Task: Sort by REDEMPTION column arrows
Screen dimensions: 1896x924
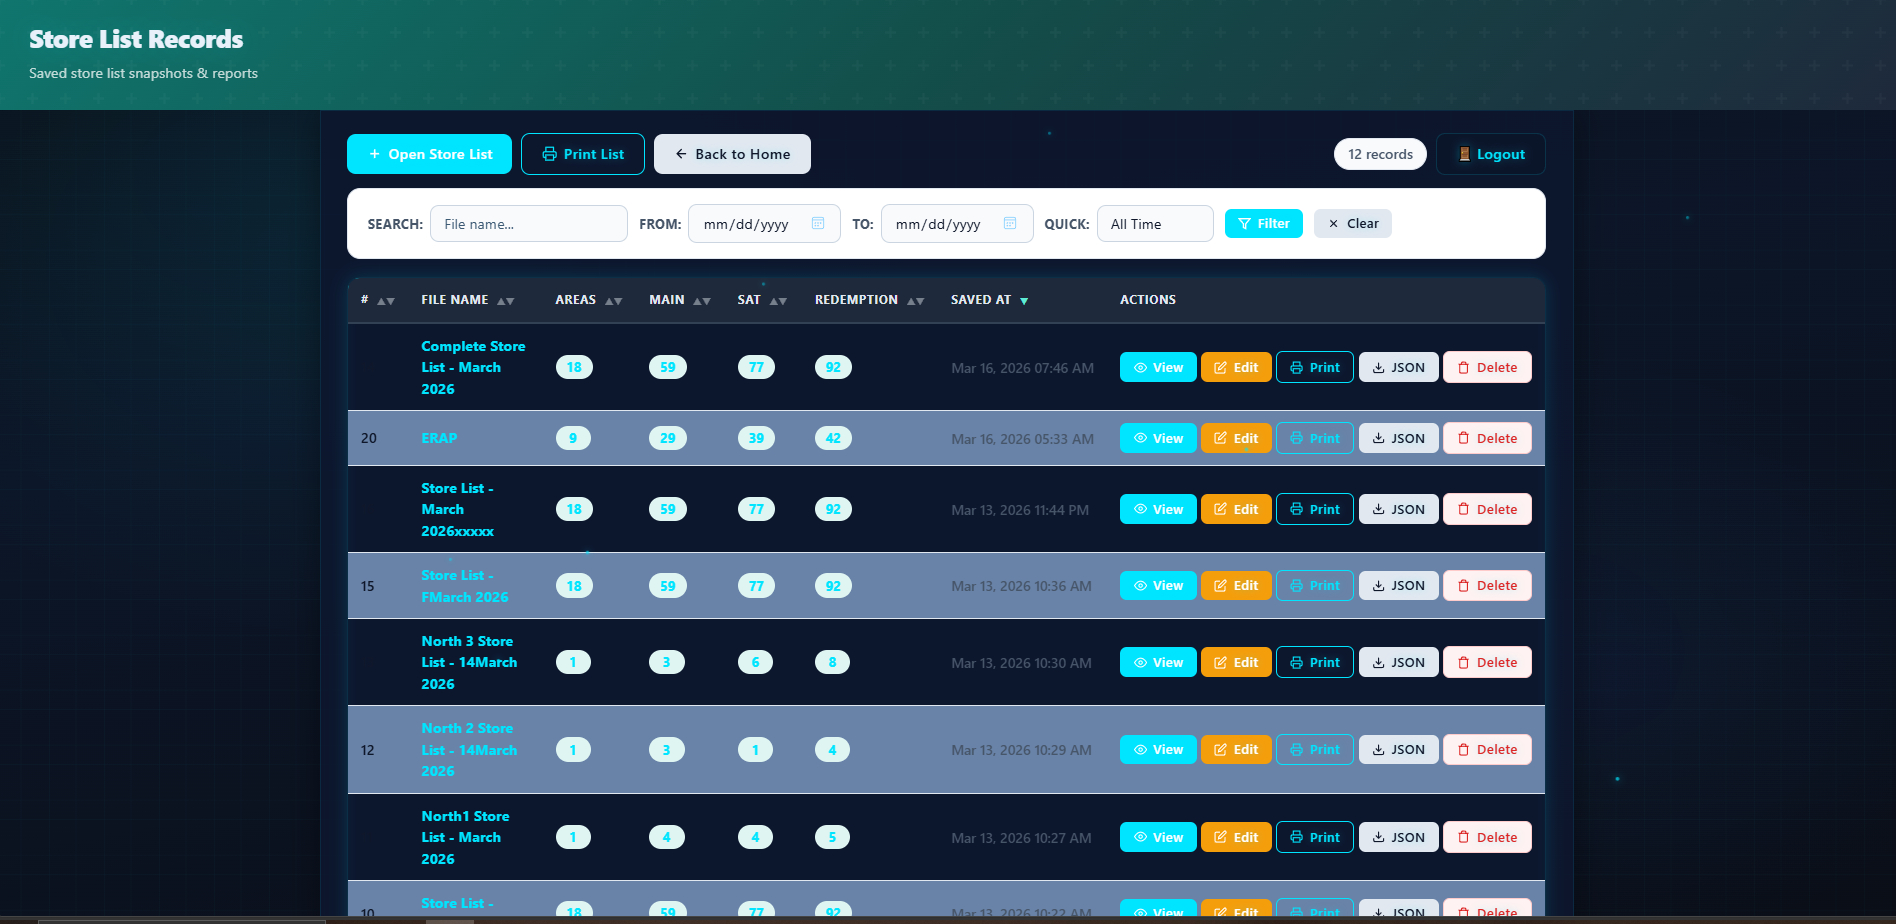Action: [915, 301]
